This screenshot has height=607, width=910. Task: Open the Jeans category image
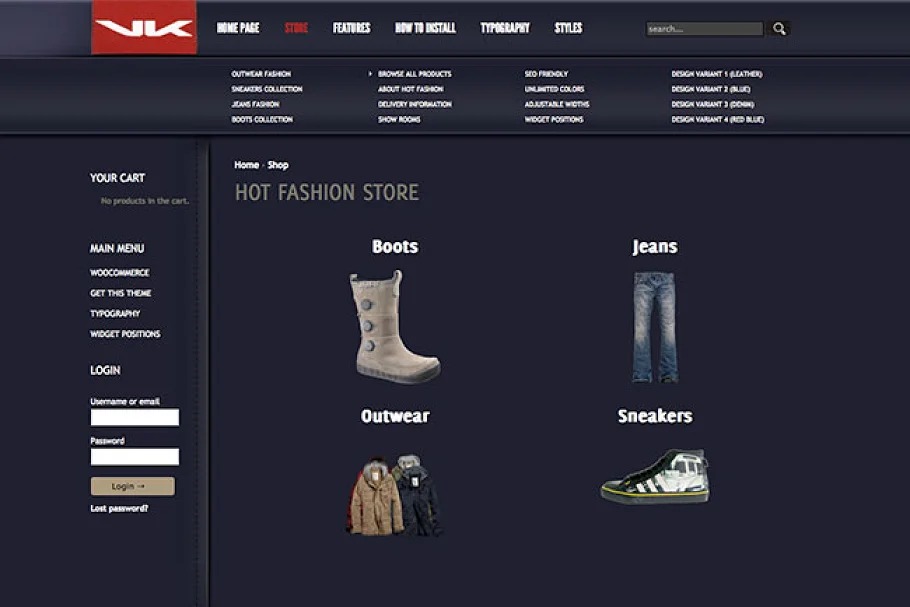tap(655, 327)
